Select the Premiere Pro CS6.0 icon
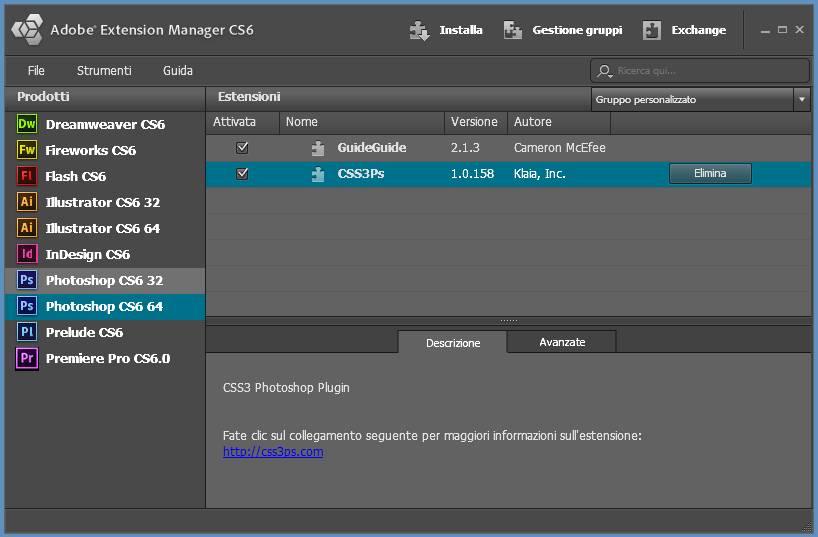This screenshot has height=537, width=818. coord(27,358)
